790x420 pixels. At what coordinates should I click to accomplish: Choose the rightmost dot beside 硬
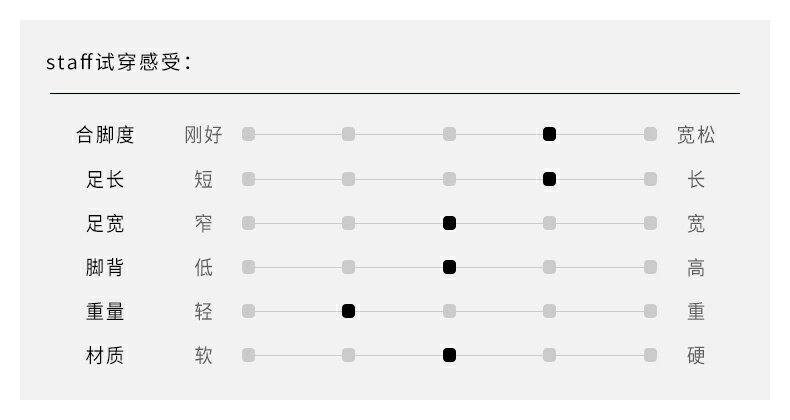650,355
